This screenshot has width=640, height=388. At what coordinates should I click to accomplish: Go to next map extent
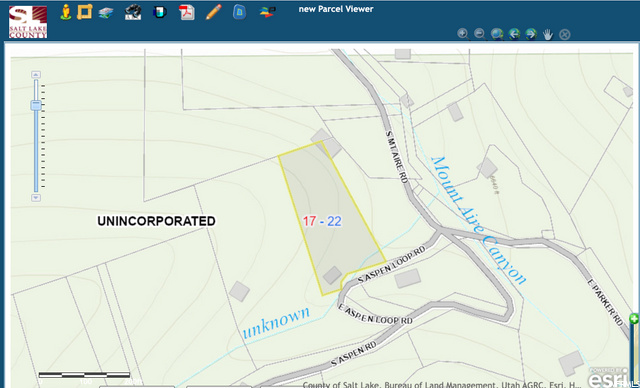531,34
